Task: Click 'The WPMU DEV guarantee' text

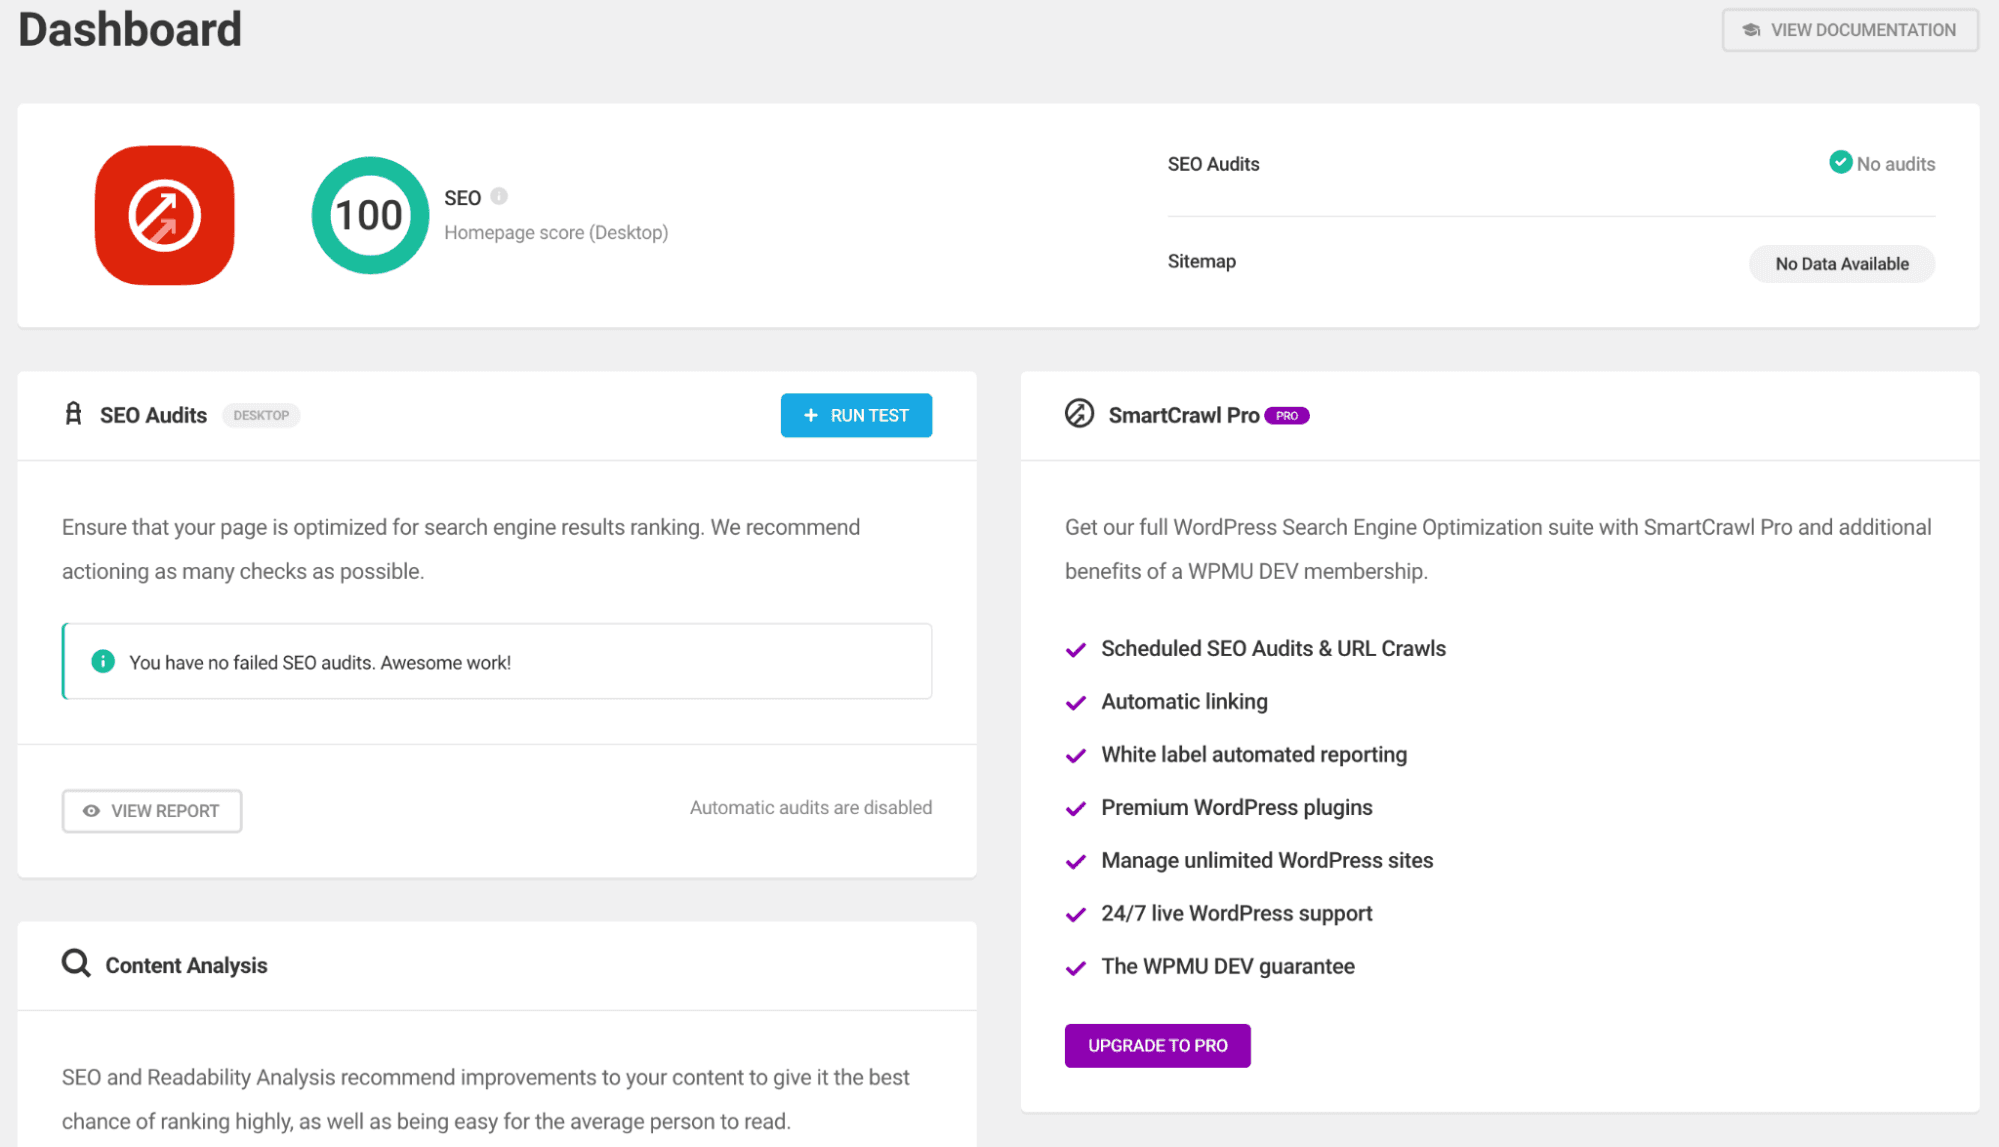Action: 1228,966
